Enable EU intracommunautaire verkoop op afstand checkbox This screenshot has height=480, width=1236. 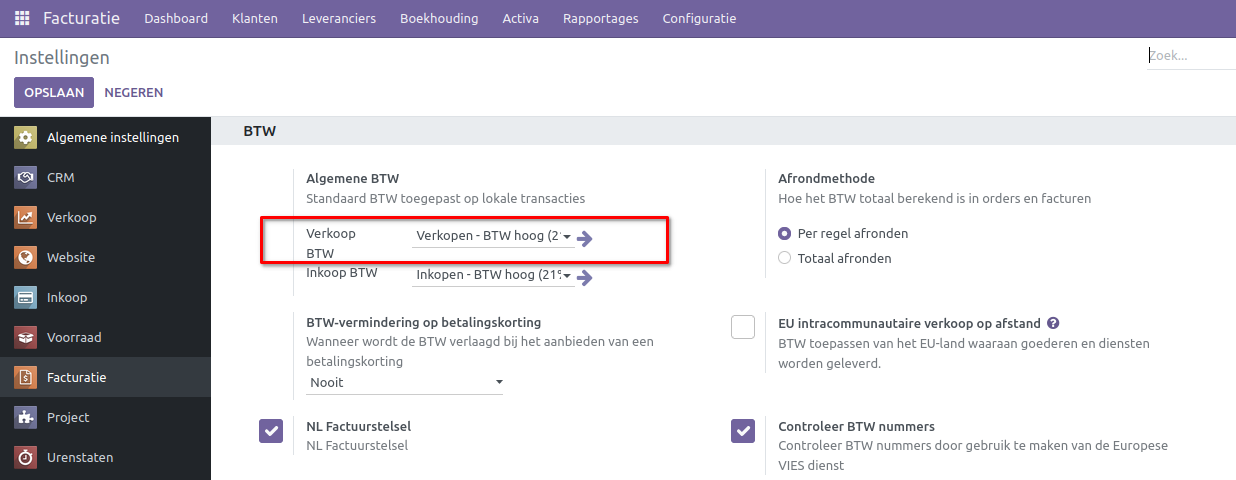coord(743,327)
